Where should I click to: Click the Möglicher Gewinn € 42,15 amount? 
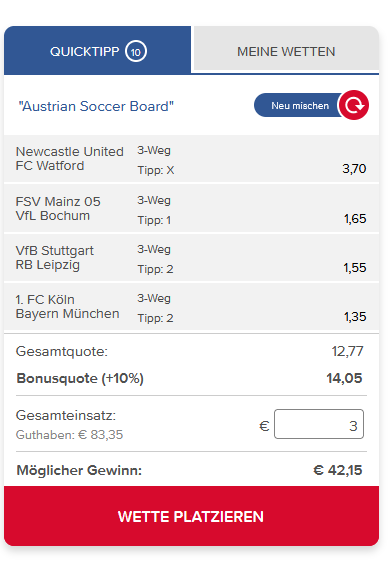[338, 470]
